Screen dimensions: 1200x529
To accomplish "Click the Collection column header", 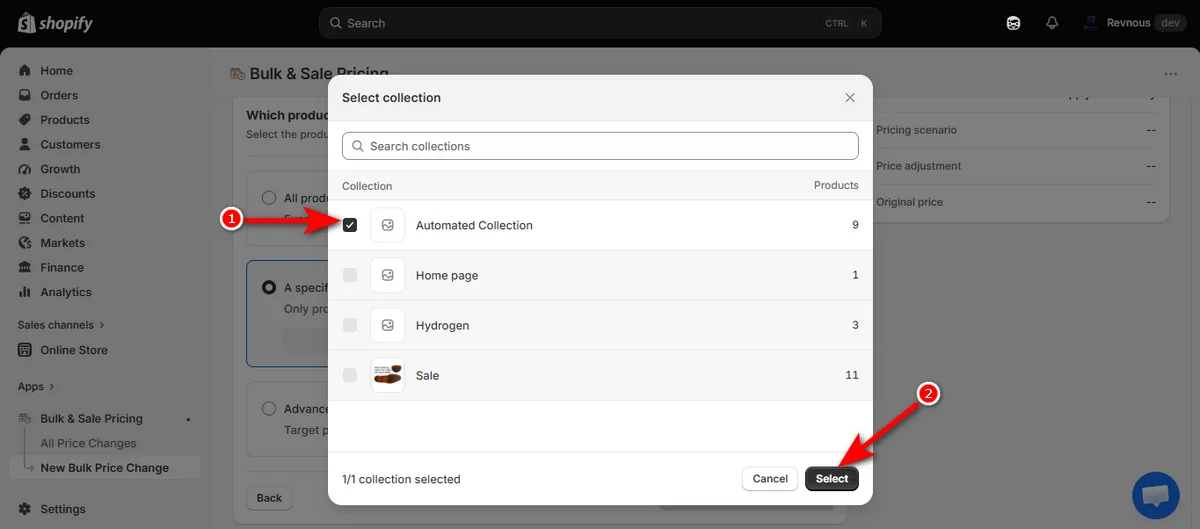I will click(367, 186).
